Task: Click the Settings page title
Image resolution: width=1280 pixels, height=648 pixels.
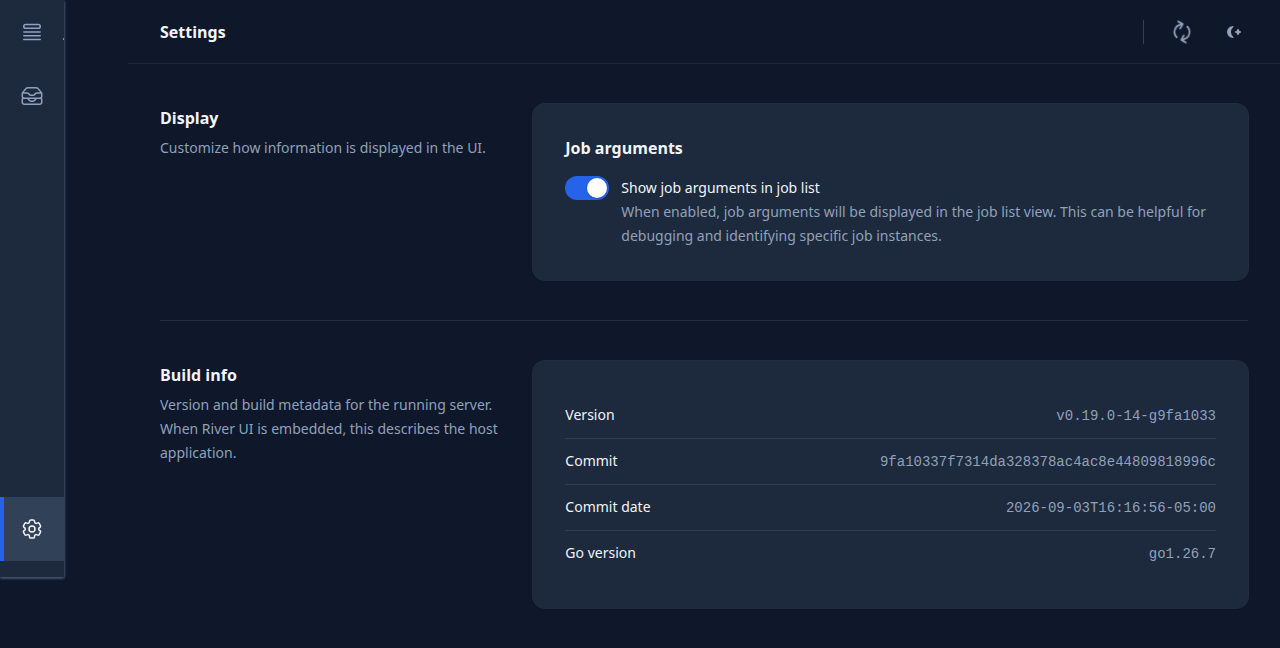Action: pos(193,32)
